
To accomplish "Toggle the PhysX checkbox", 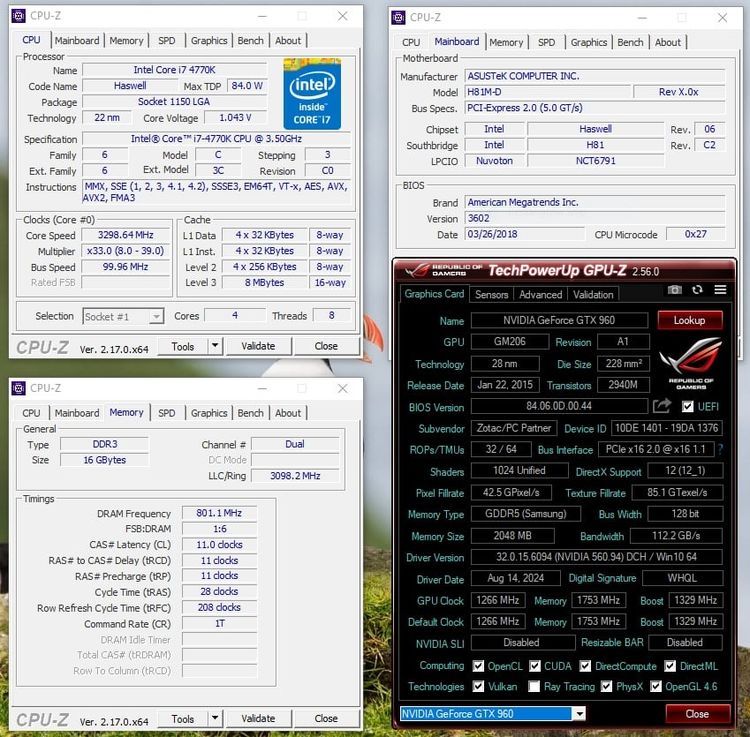I will coord(607,686).
